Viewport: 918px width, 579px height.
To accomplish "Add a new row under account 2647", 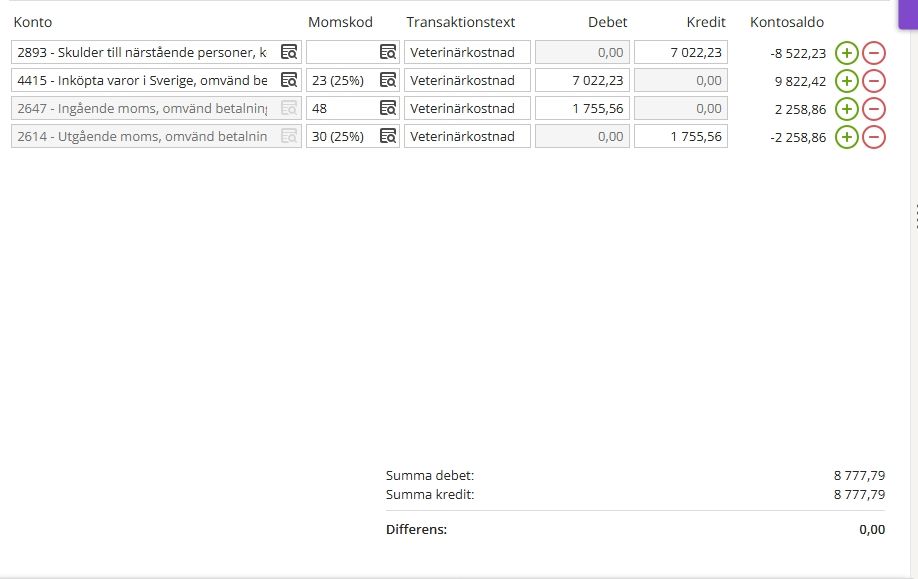I will pyautogui.click(x=845, y=108).
